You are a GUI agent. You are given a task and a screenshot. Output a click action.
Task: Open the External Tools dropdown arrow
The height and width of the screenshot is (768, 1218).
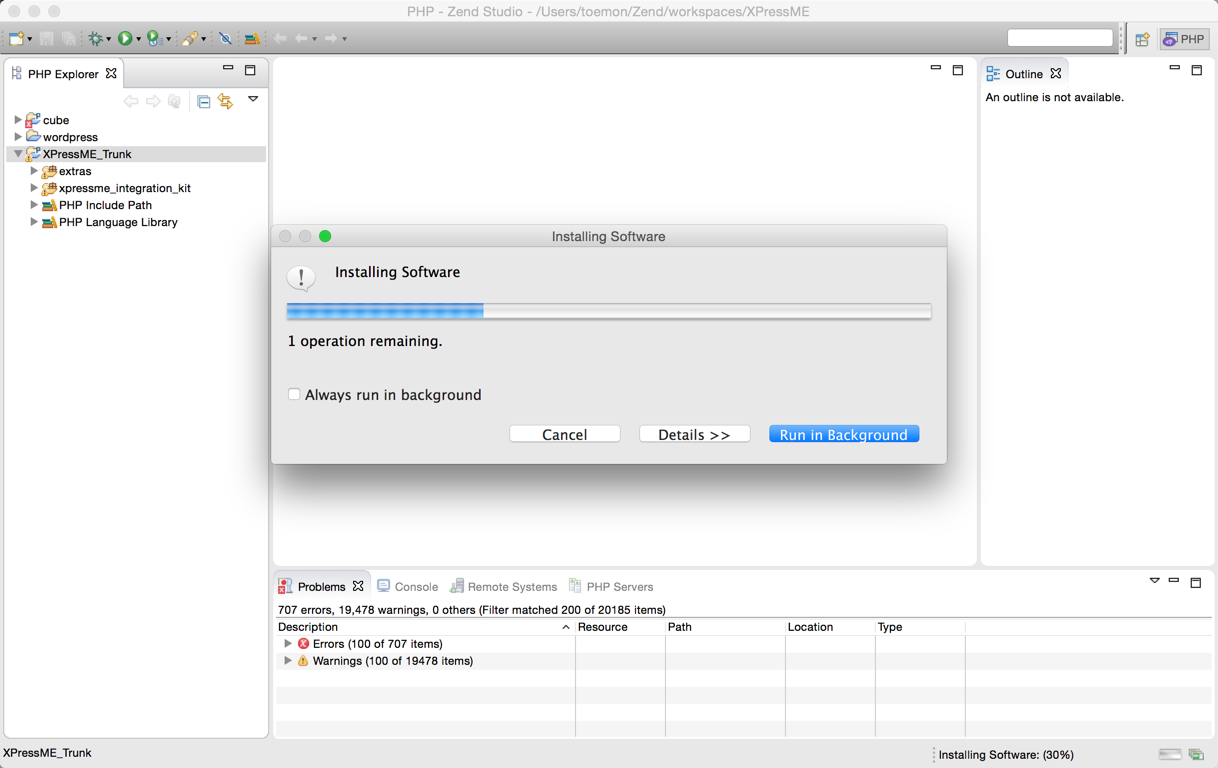coord(203,40)
